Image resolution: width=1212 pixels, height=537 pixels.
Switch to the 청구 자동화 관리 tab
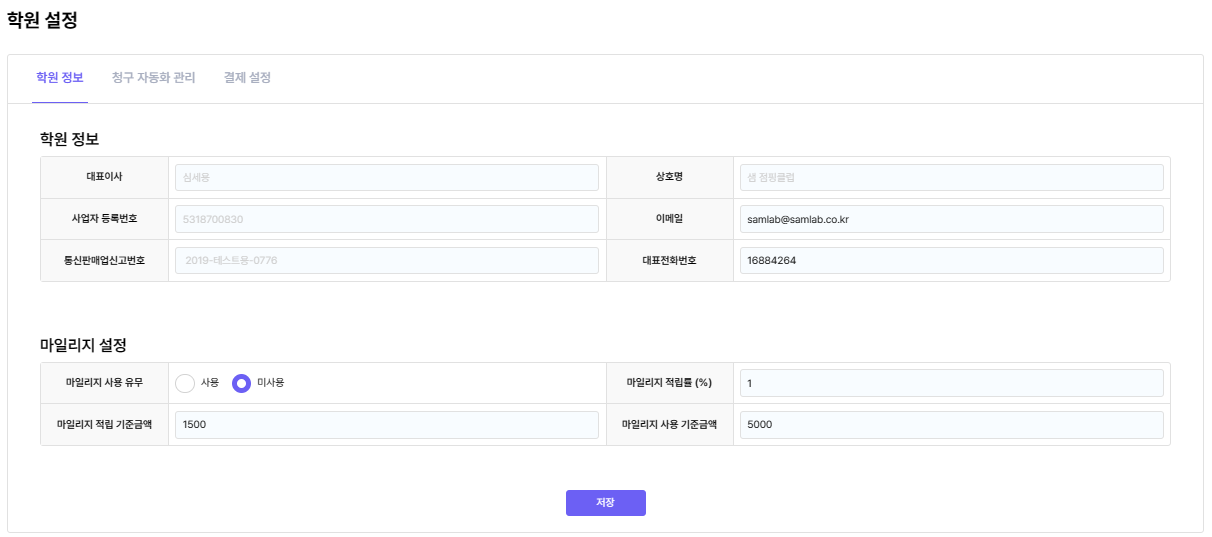[x=154, y=78]
